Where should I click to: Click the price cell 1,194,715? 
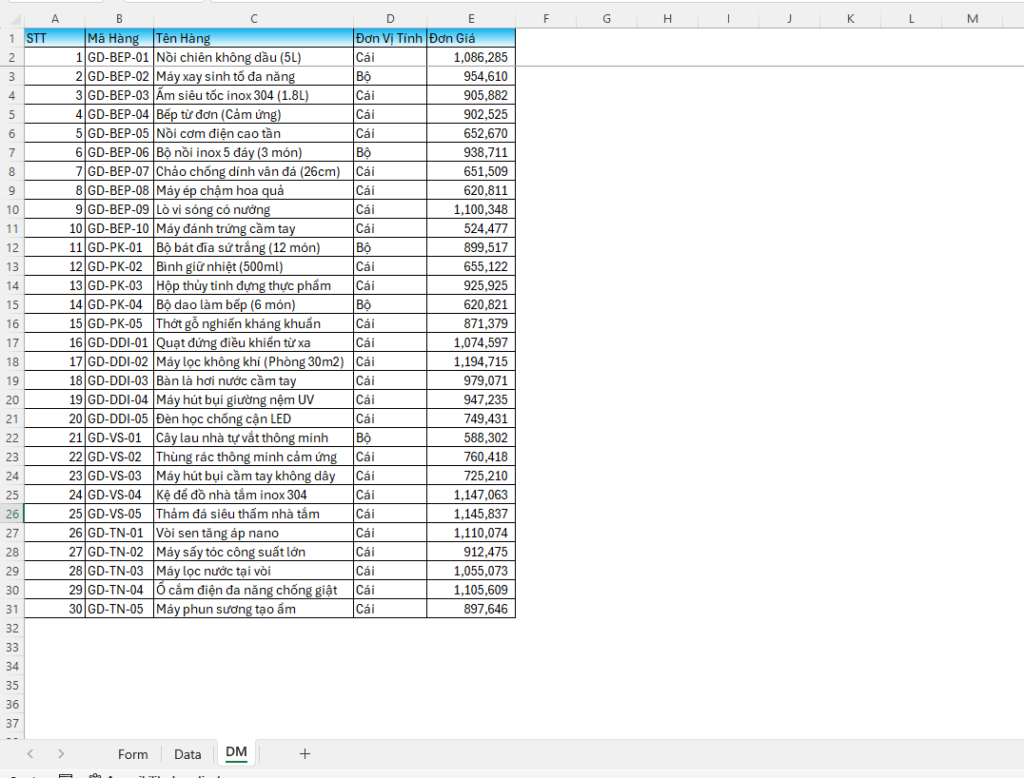(470, 361)
